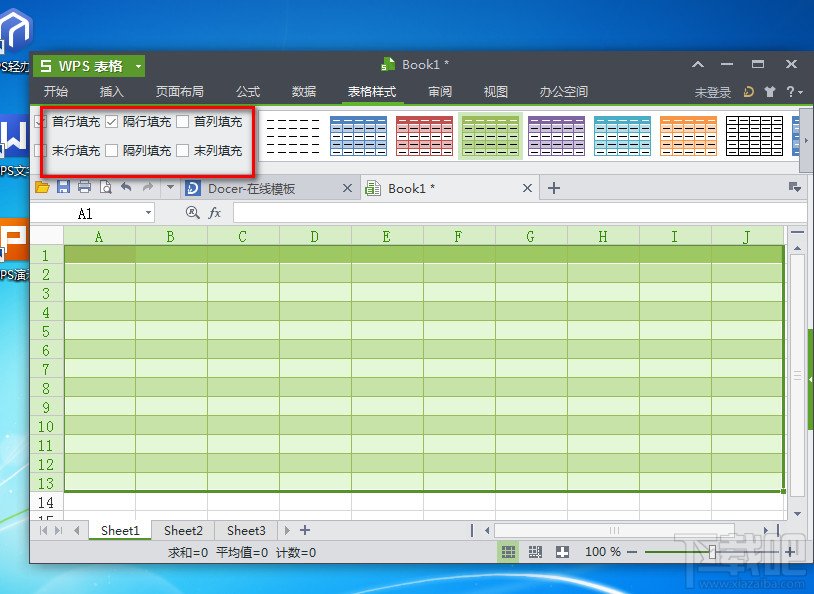Open file with the folder icon
Image resolution: width=814 pixels, height=594 pixels.
43,187
